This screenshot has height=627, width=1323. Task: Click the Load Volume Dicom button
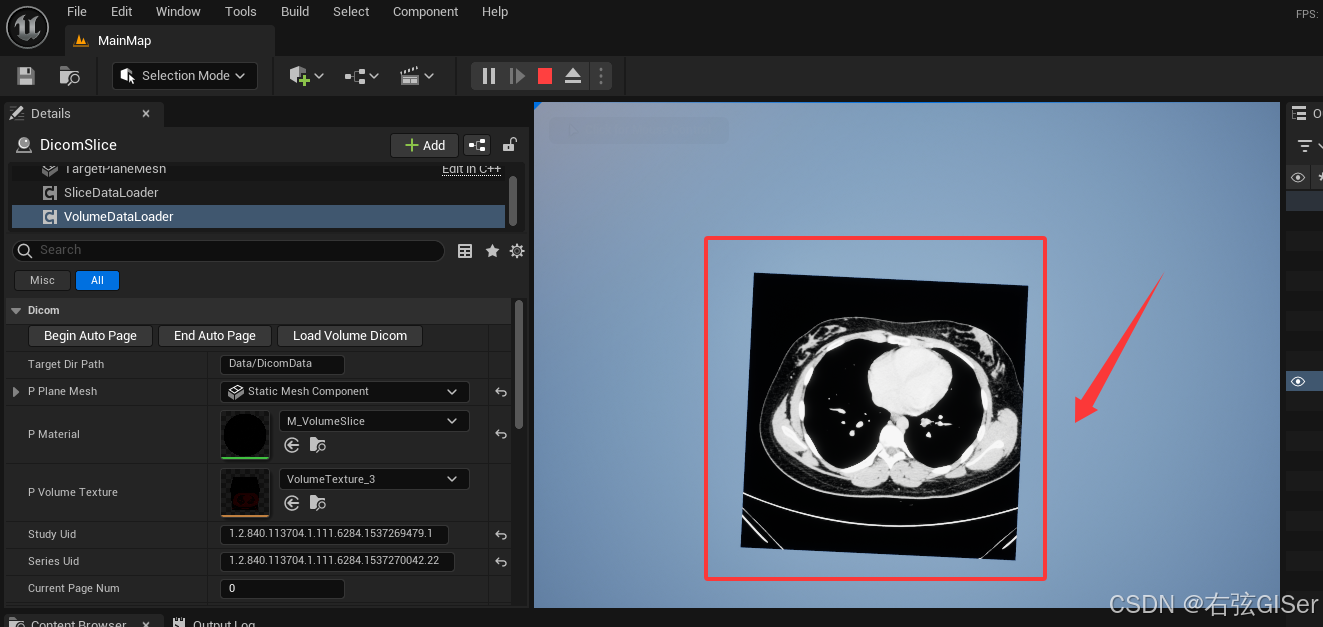click(x=350, y=336)
